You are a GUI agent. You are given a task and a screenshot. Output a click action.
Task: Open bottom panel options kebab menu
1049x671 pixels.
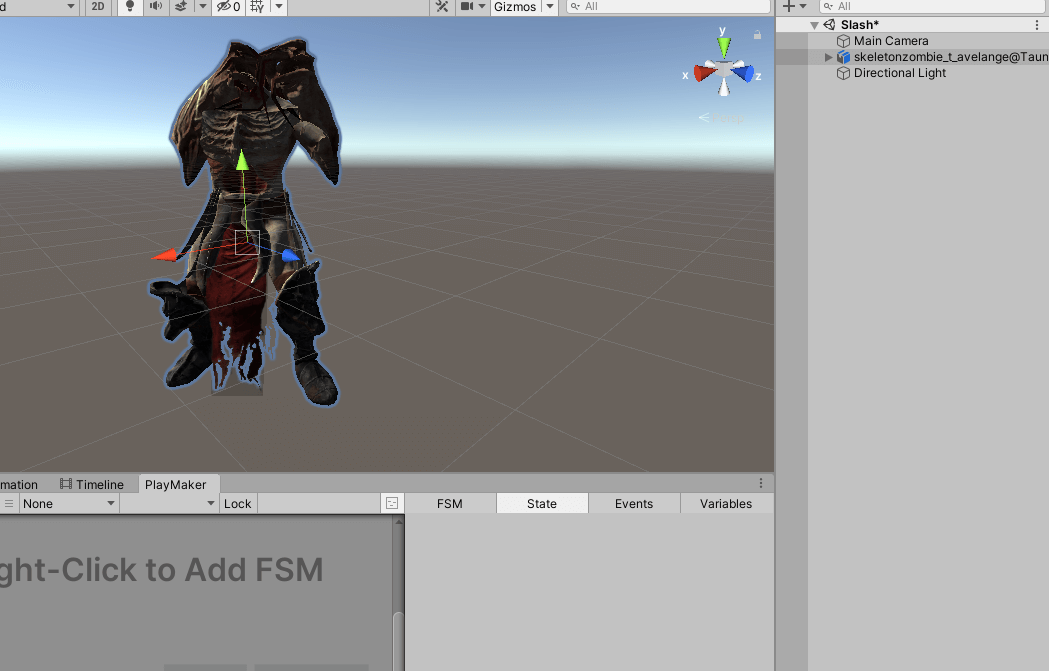coord(761,483)
